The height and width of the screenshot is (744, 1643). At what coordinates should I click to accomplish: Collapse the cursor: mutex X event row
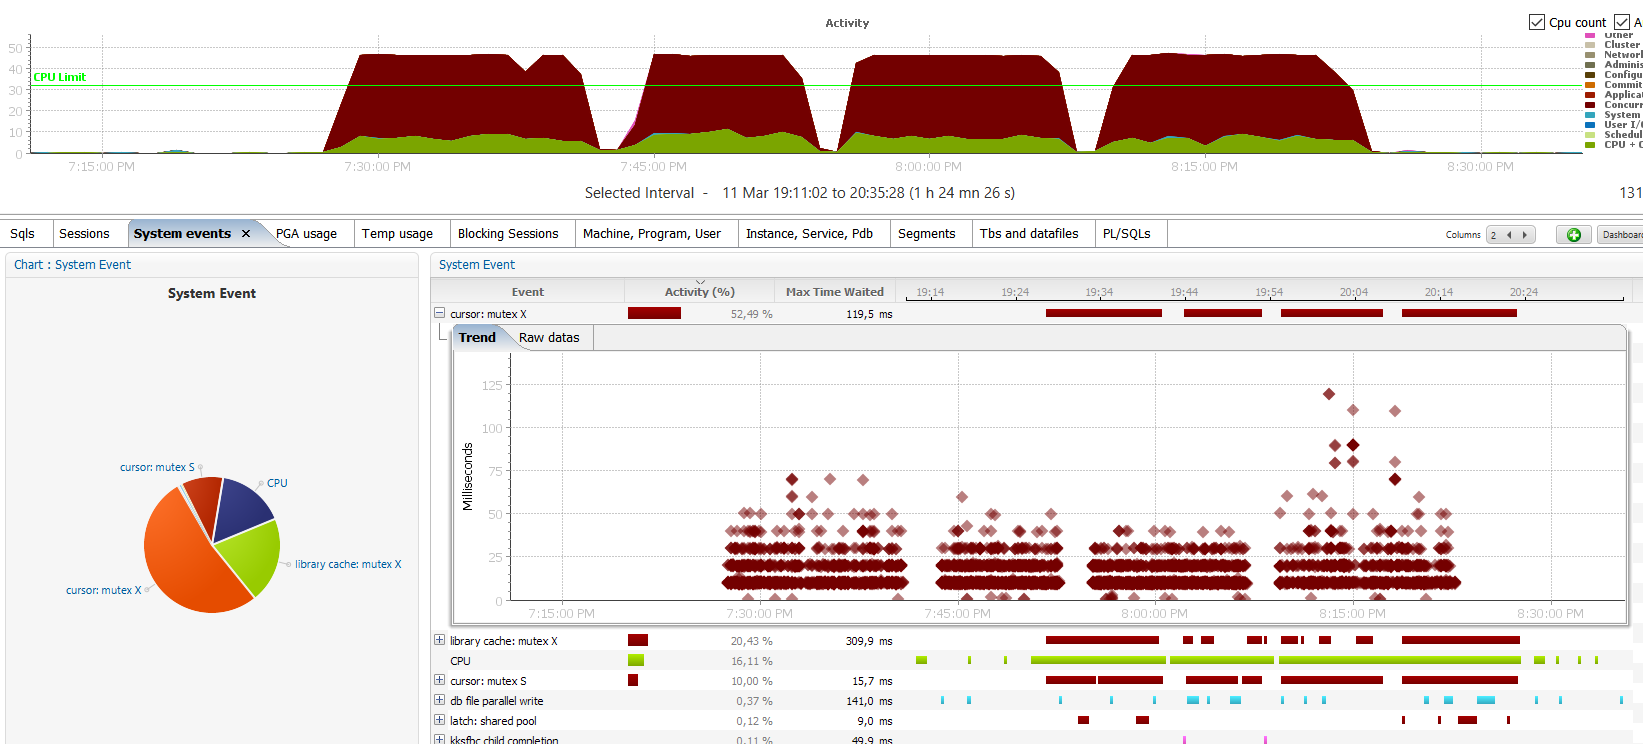pos(439,313)
